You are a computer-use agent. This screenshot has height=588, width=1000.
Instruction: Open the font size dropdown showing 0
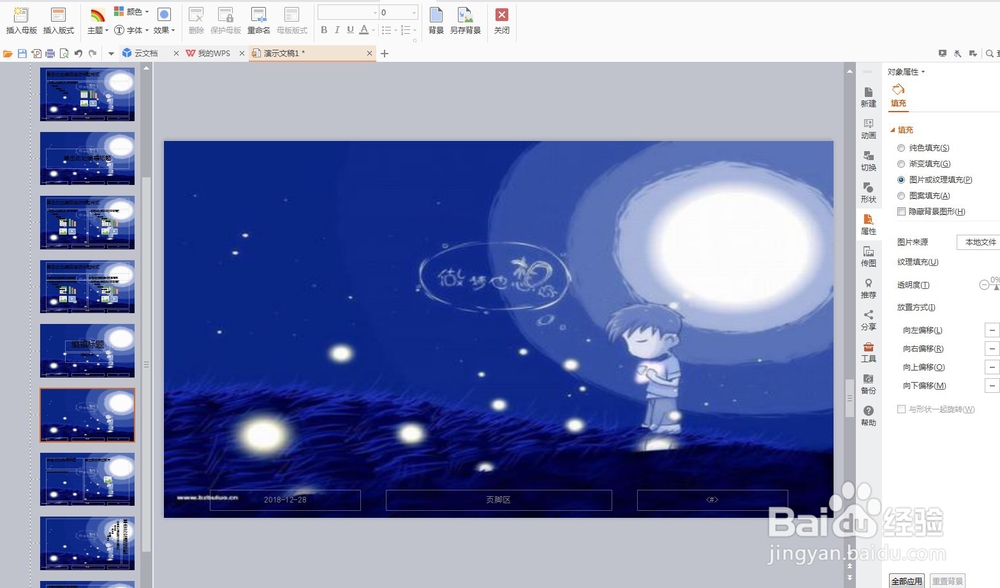(x=399, y=12)
